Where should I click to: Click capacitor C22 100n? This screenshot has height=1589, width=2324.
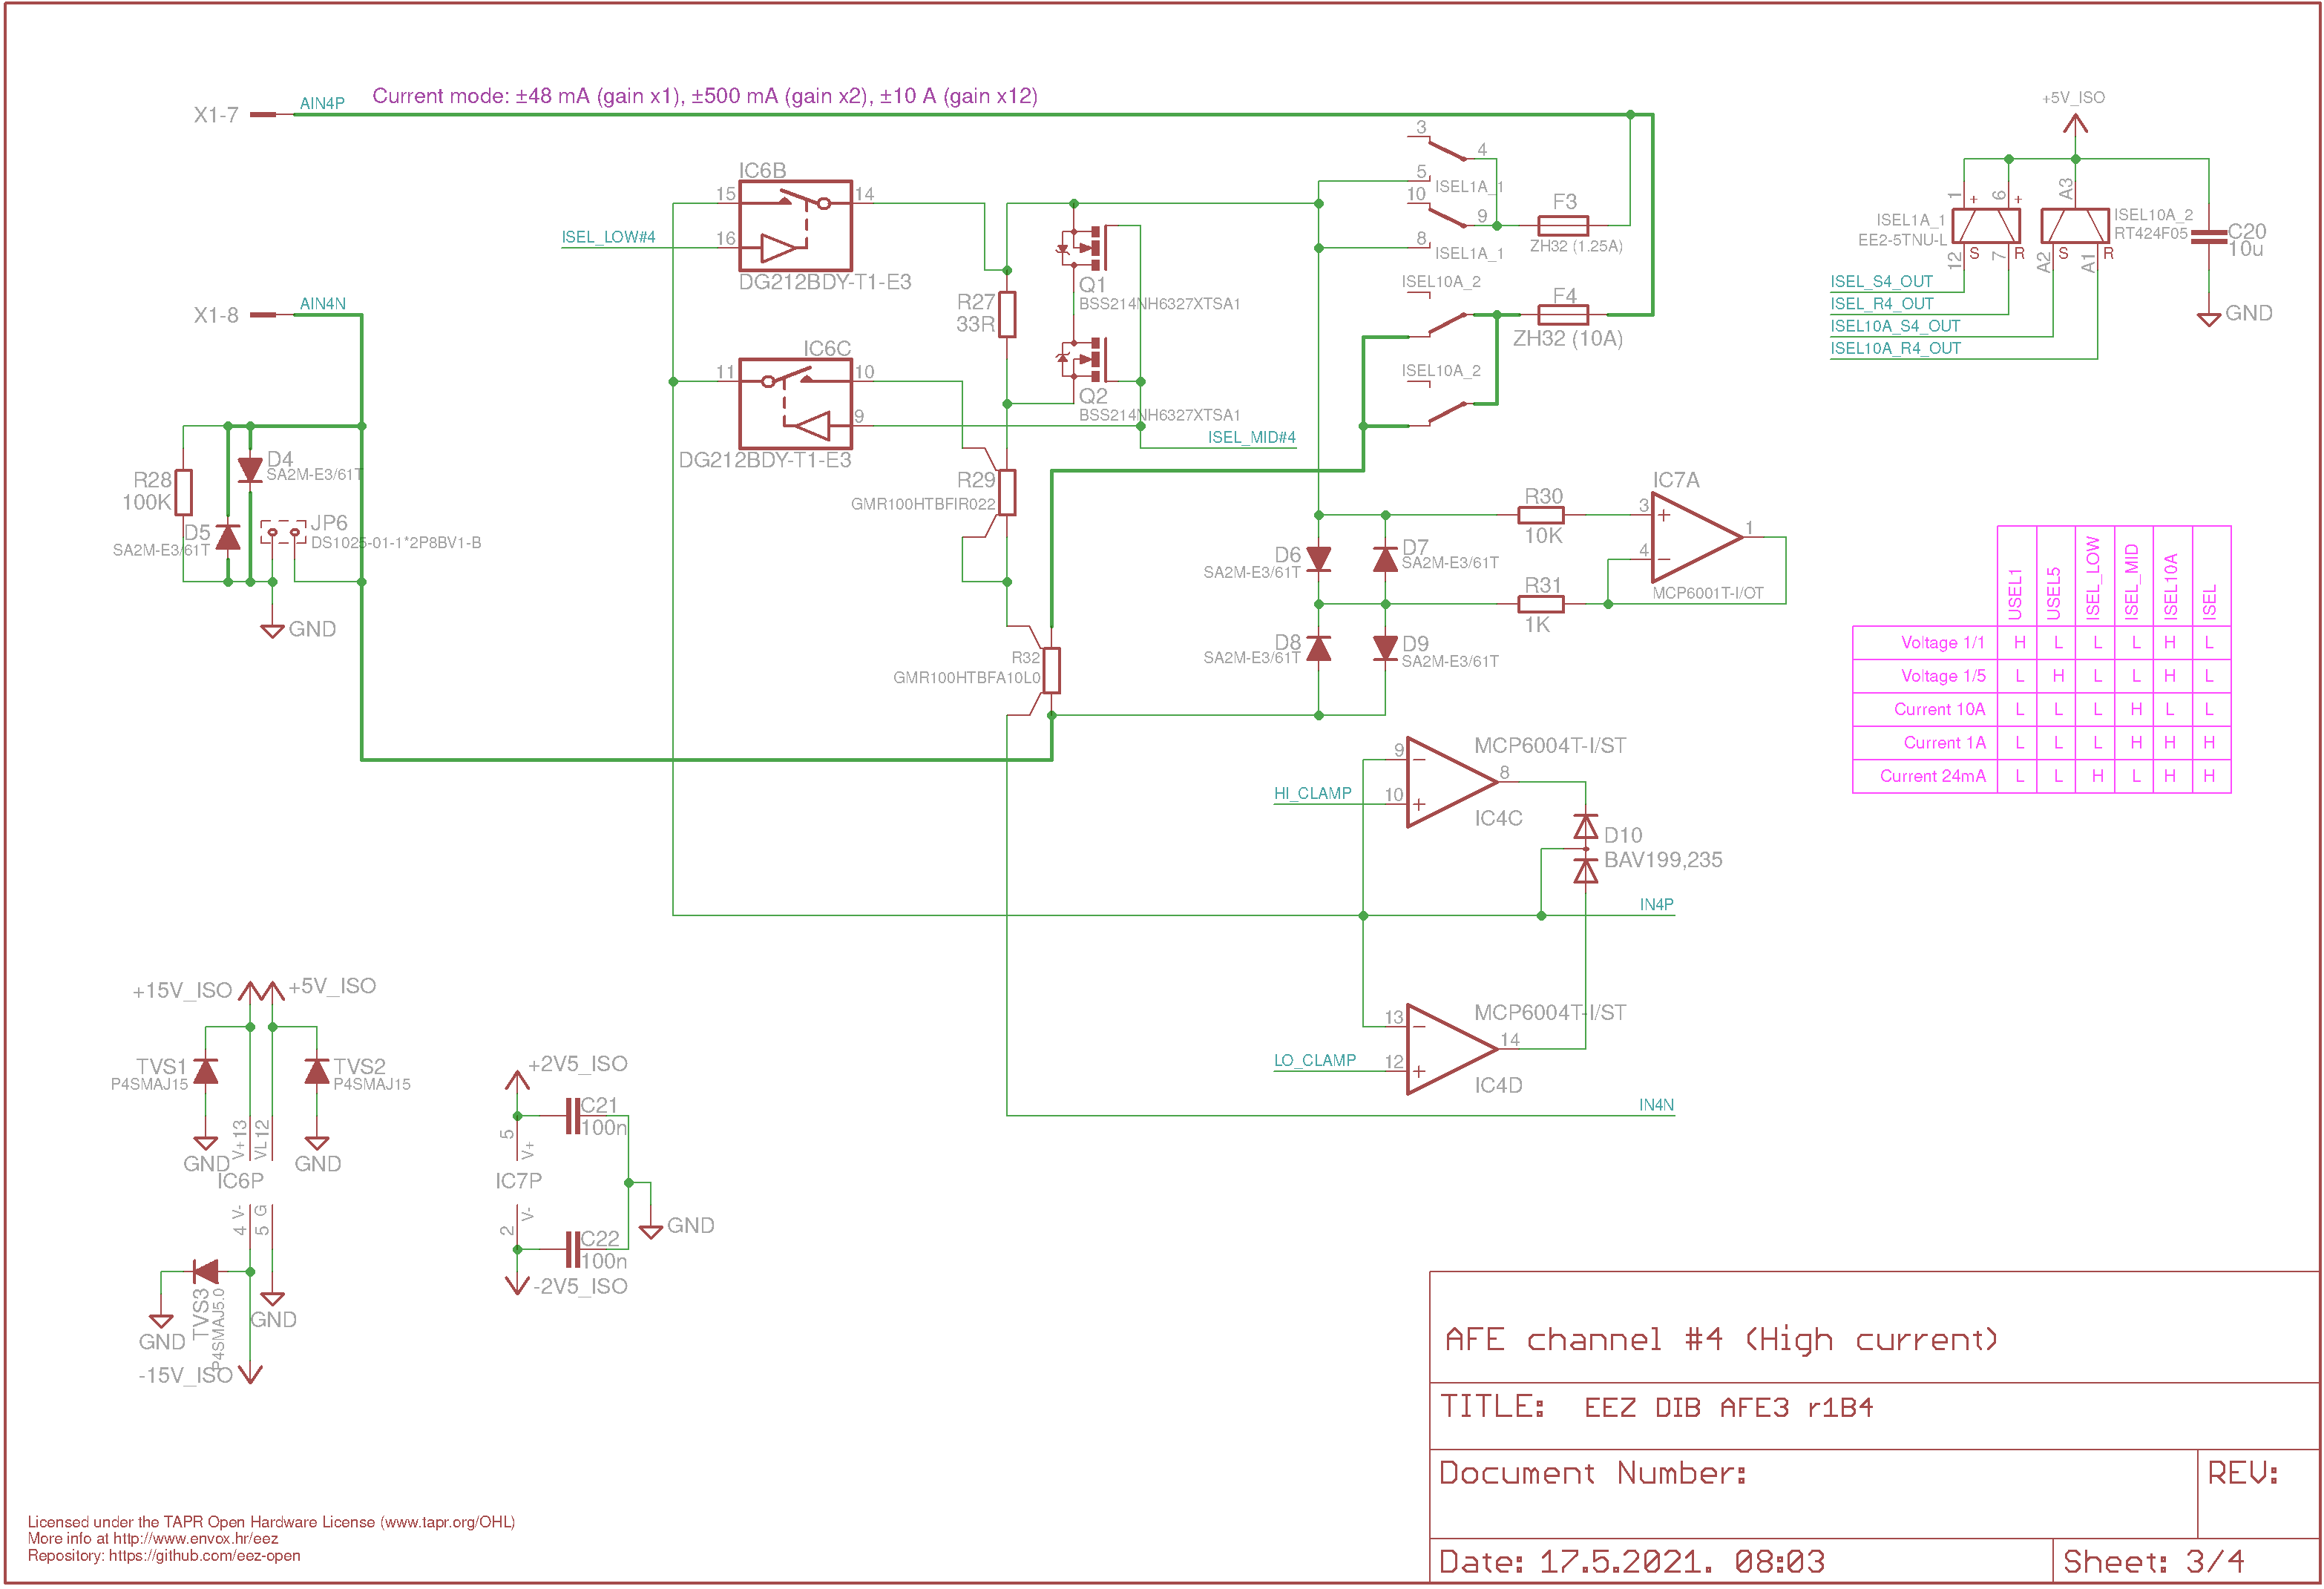(x=573, y=1250)
